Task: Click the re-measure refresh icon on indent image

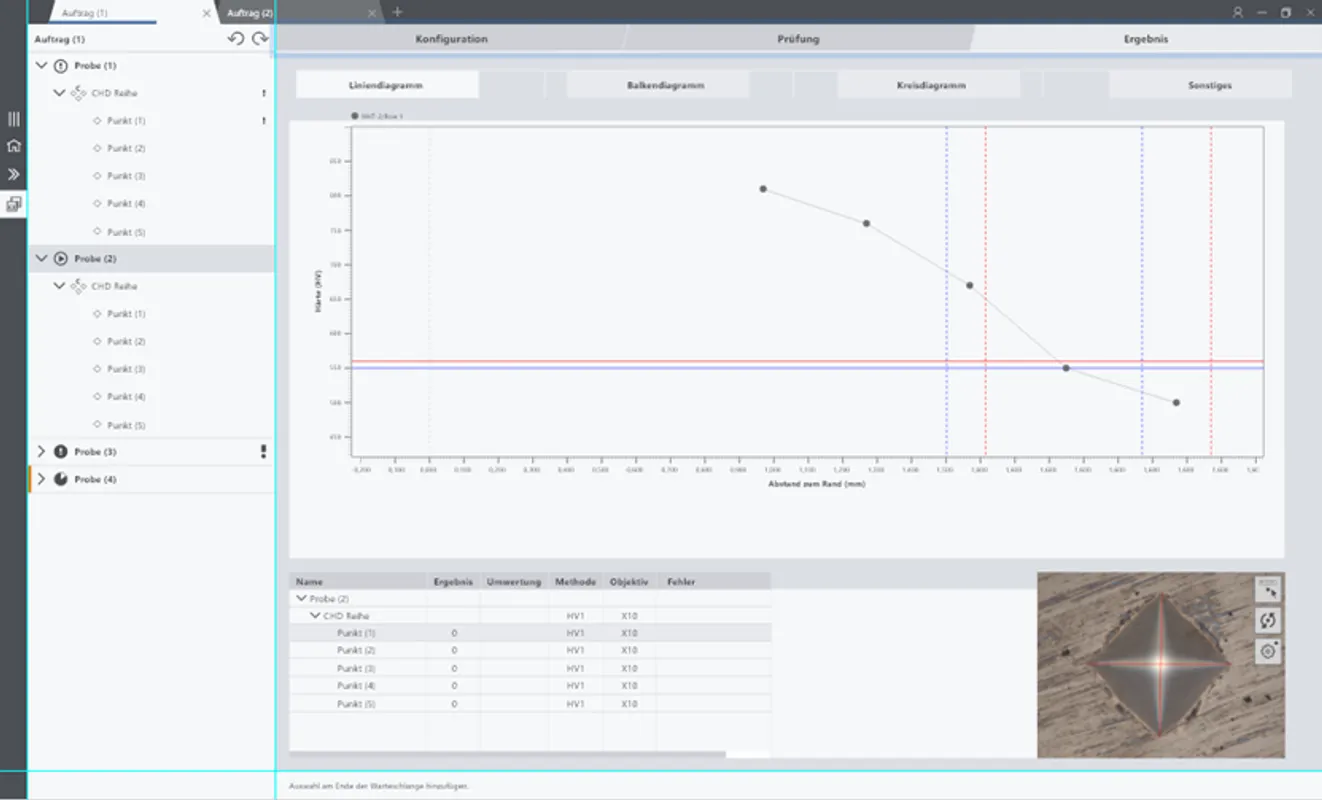Action: tap(1268, 621)
